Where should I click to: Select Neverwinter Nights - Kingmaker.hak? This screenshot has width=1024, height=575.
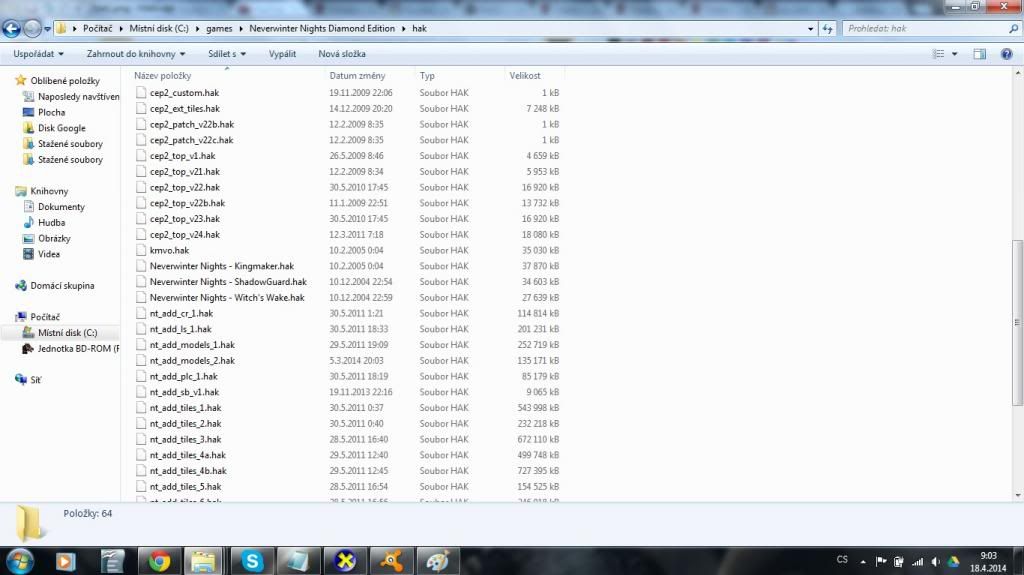pyautogui.click(x=221, y=266)
